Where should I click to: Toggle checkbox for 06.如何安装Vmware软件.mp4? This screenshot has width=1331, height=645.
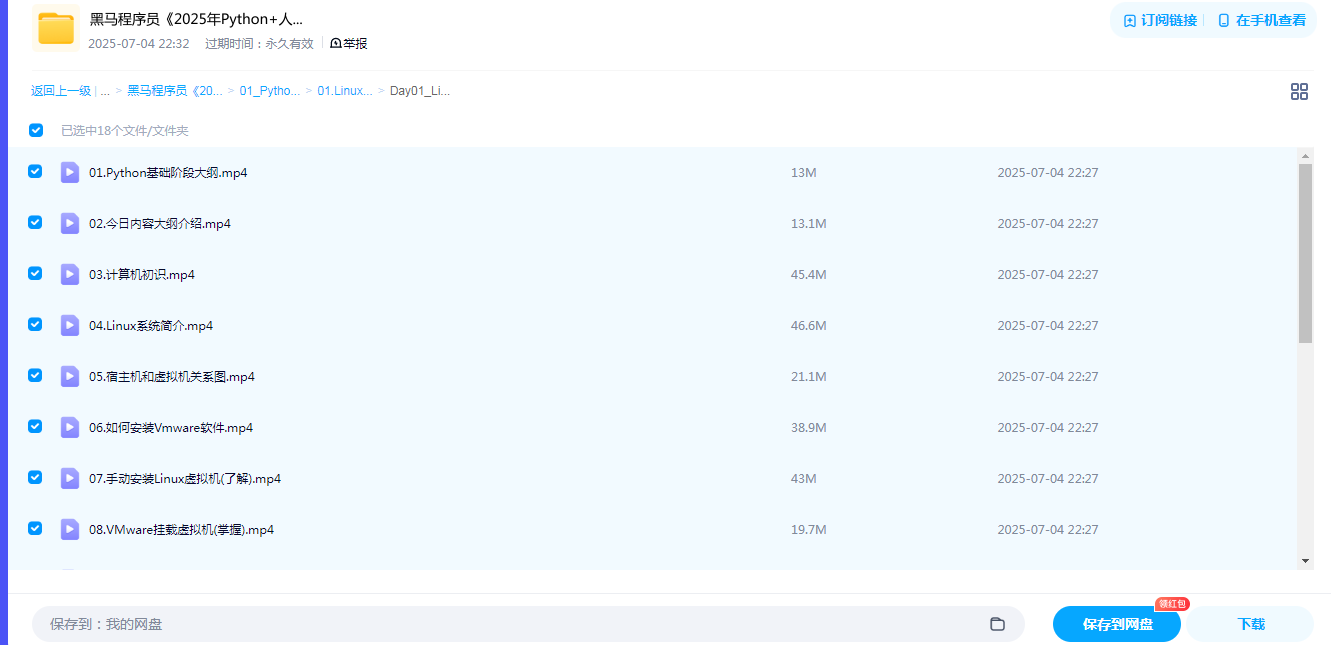tap(35, 426)
